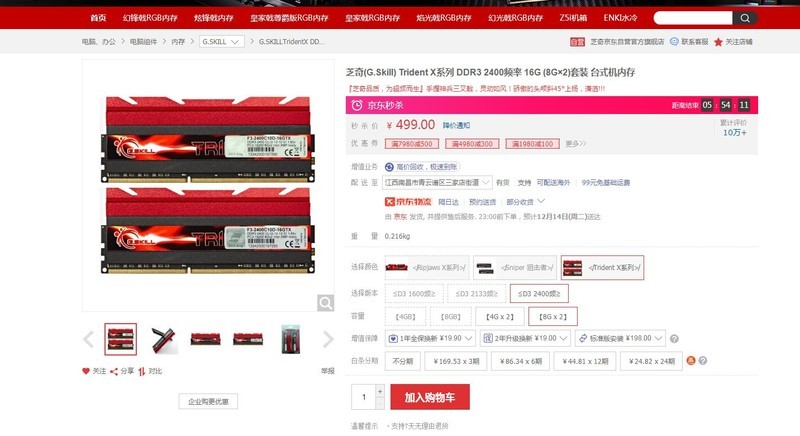
Task: Open the delivery address dropdown
Action: pyautogui.click(x=437, y=183)
